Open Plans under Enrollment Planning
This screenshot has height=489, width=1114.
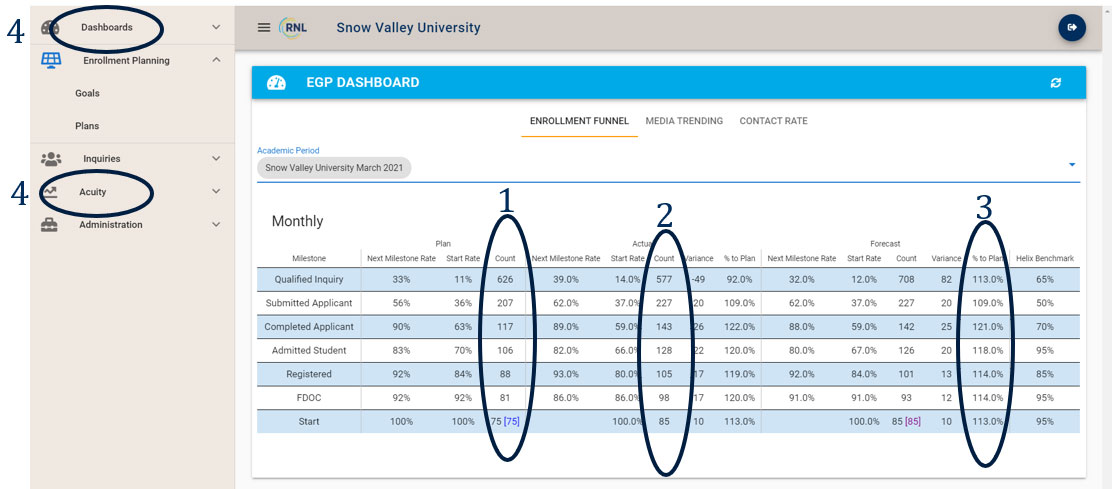tap(87, 126)
